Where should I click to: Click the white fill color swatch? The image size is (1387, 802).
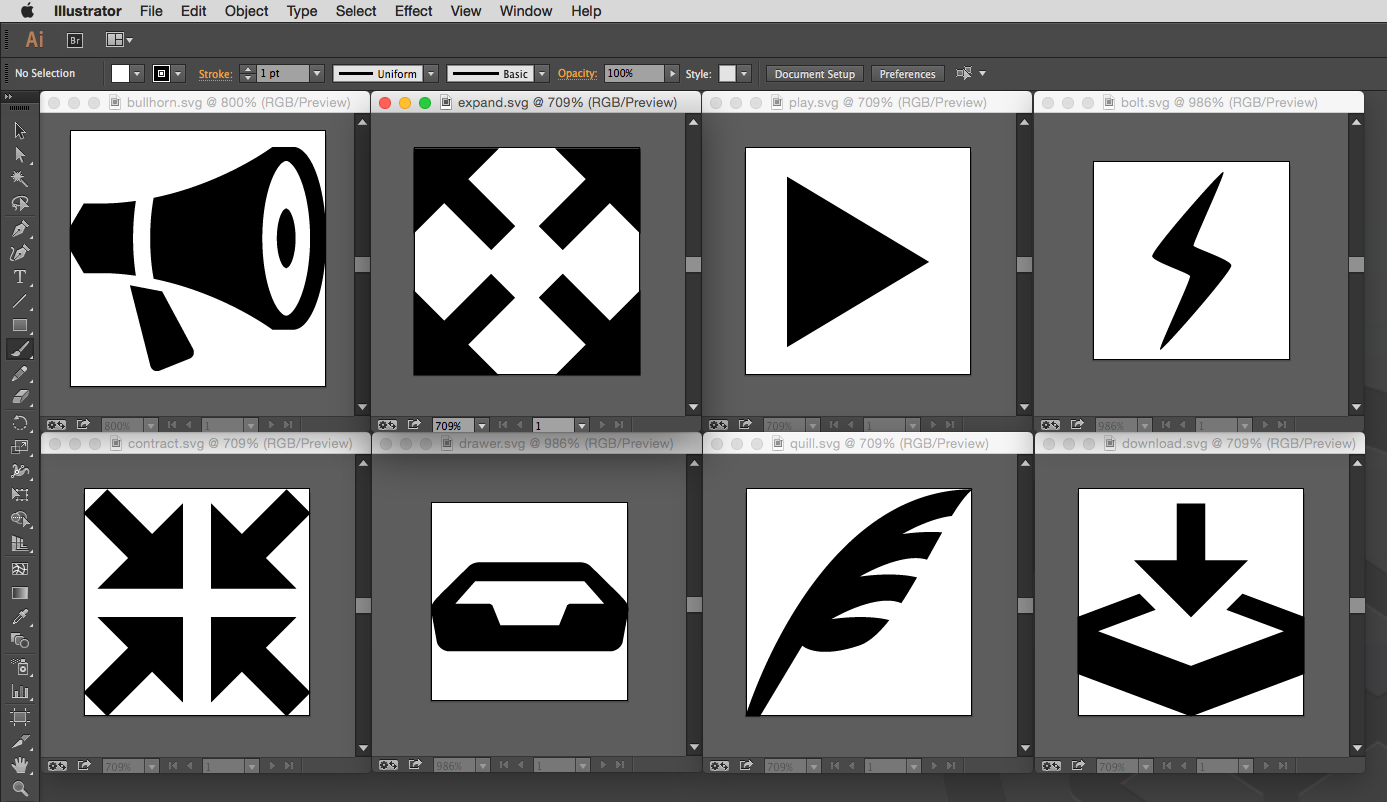coord(121,74)
